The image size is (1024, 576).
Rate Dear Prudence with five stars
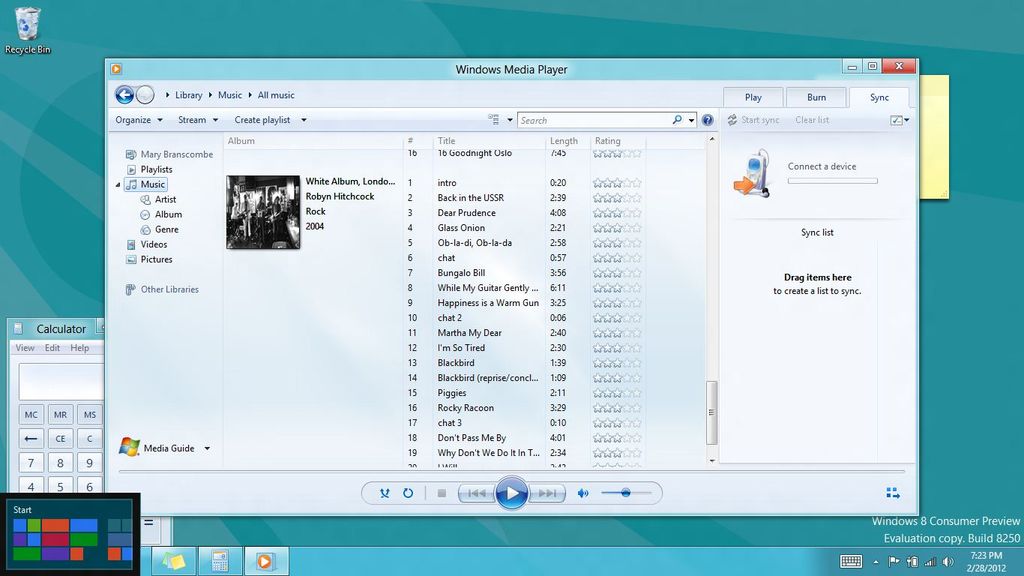click(637, 212)
